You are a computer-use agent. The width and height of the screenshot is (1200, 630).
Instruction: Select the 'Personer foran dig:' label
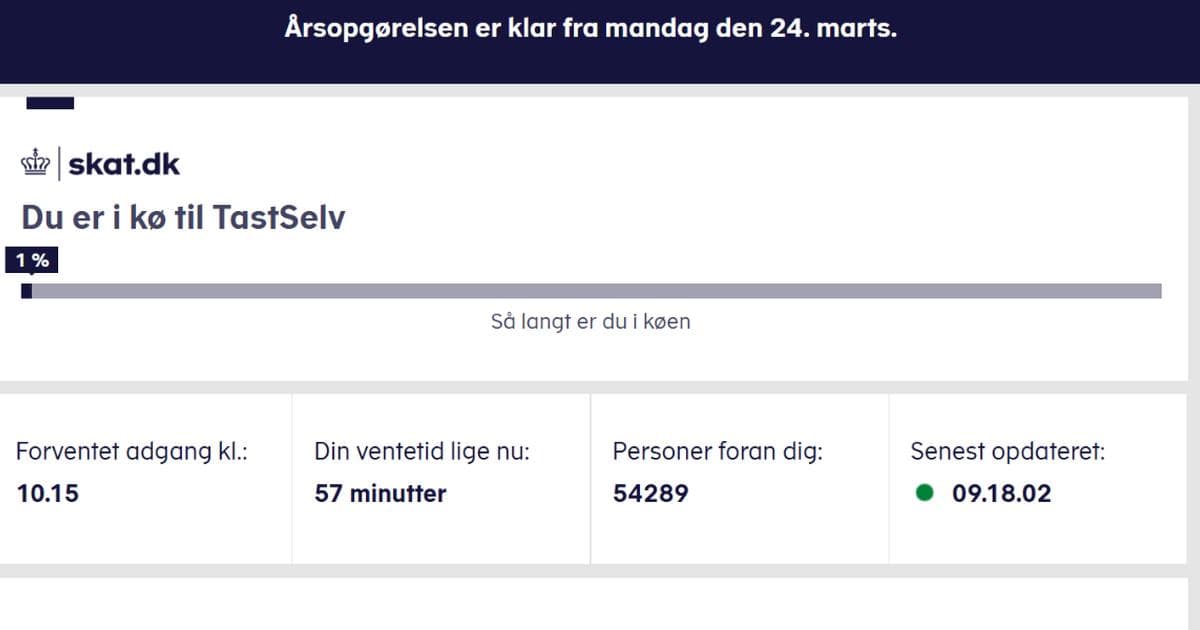pos(717,452)
